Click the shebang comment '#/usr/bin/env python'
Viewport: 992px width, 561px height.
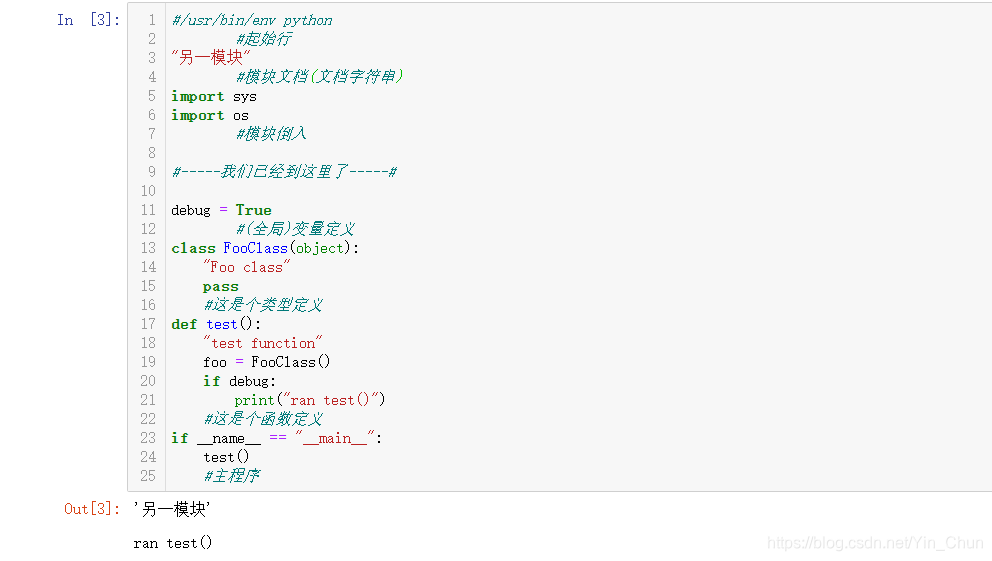click(252, 20)
